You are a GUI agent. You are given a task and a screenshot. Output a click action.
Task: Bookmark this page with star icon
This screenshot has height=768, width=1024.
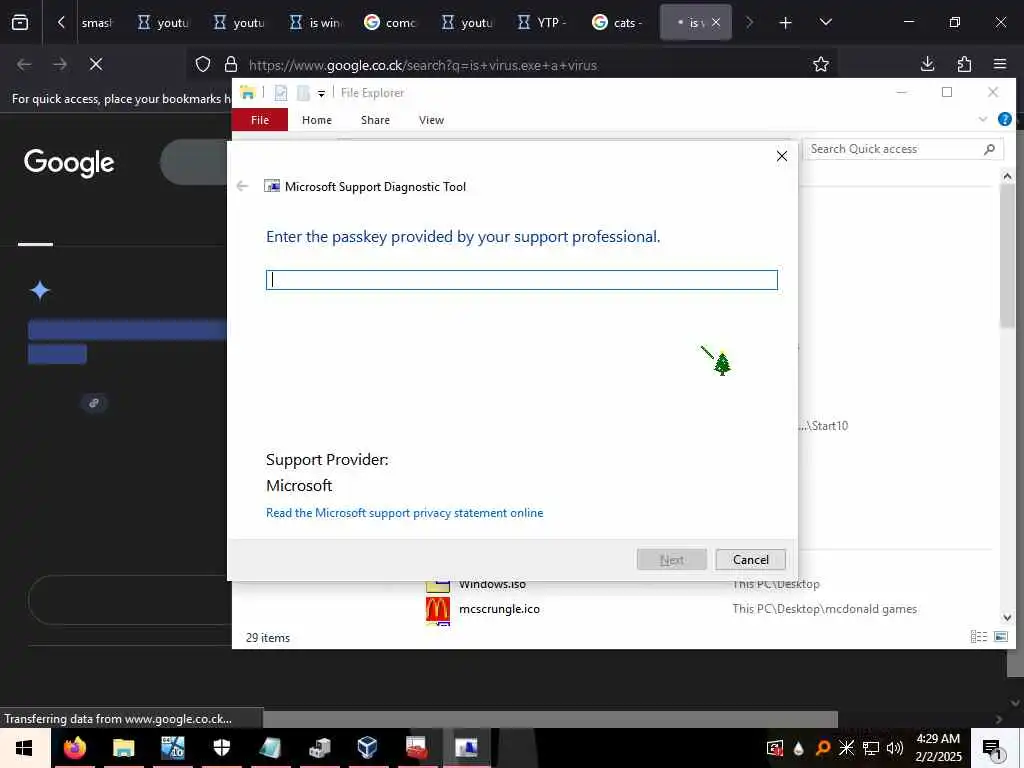[x=821, y=64]
